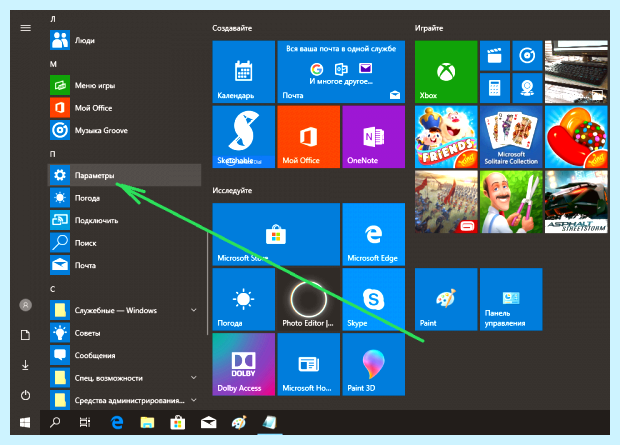The height and width of the screenshot is (445, 620).
Task: Open the user account avatar
Action: point(26,305)
